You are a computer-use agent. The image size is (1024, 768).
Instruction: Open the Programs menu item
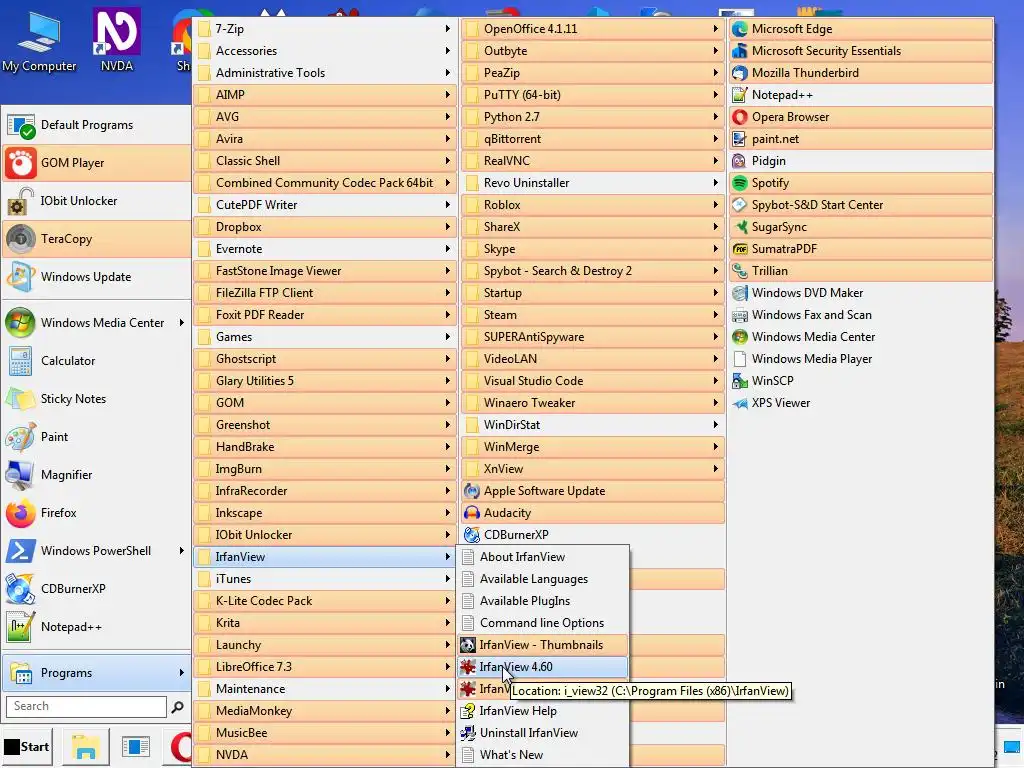[x=97, y=673]
